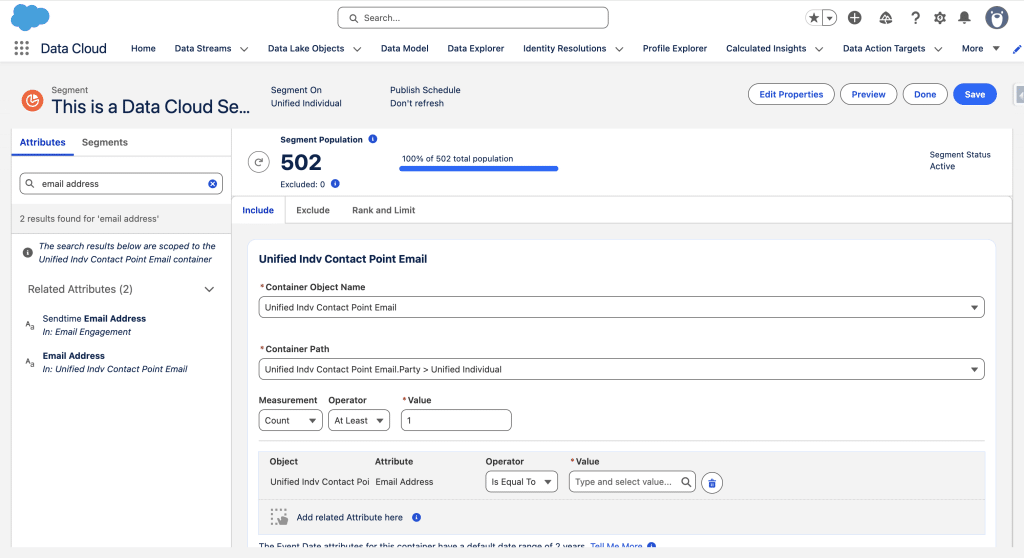
Task: Open the user profile avatar
Action: [x=996, y=18]
